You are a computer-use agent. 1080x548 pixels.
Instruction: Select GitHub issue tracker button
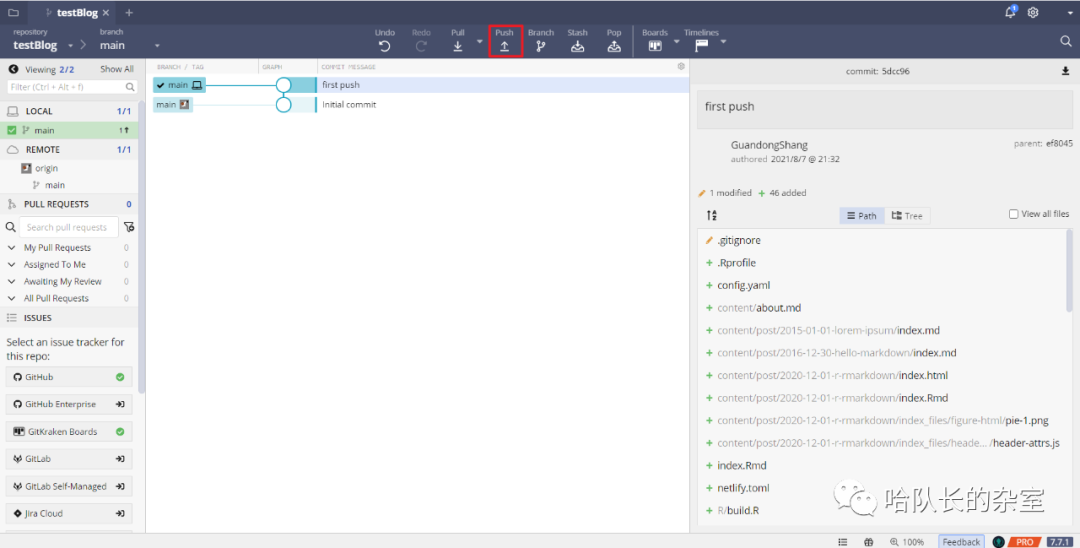click(69, 377)
